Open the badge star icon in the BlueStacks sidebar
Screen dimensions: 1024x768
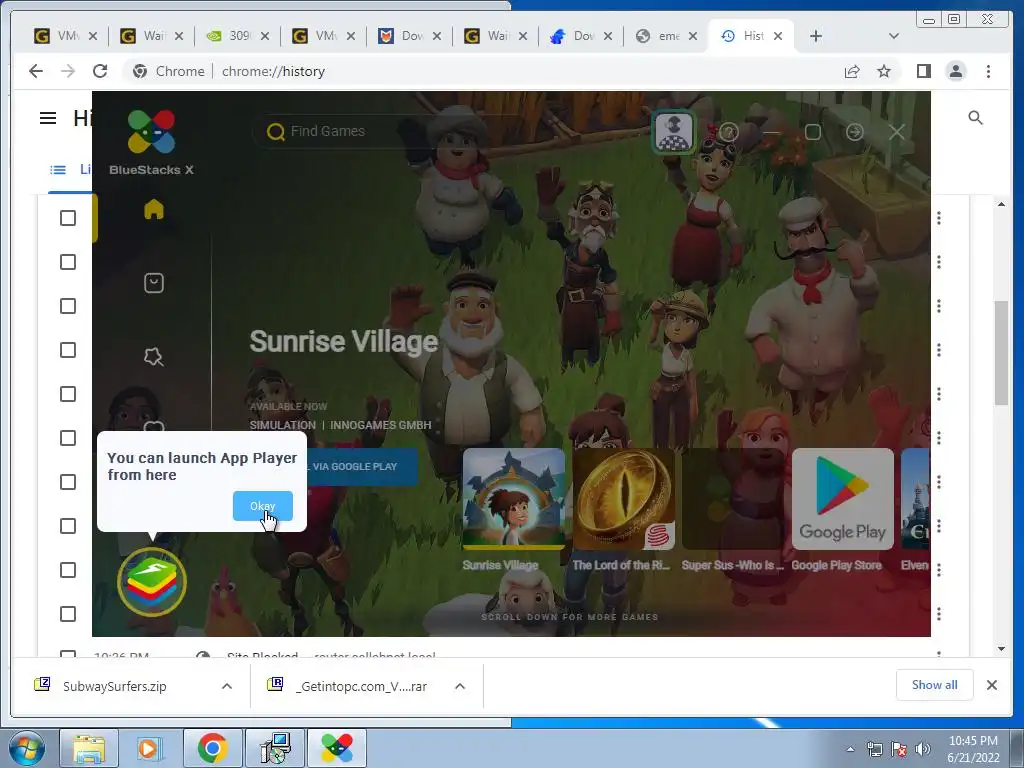pyautogui.click(x=153, y=357)
